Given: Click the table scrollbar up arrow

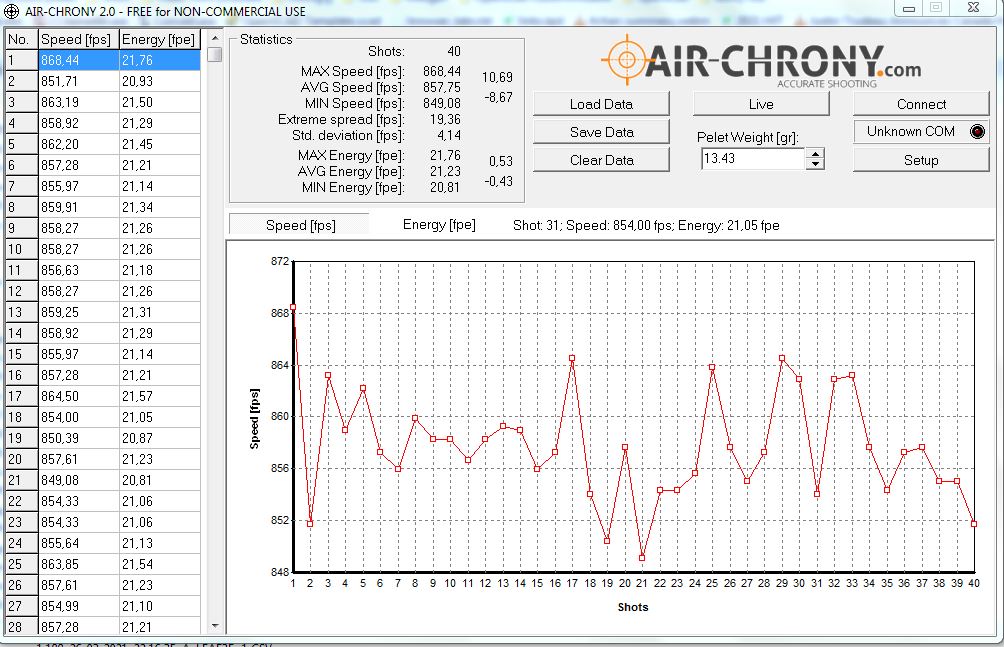Looking at the screenshot, I should click(x=215, y=38).
